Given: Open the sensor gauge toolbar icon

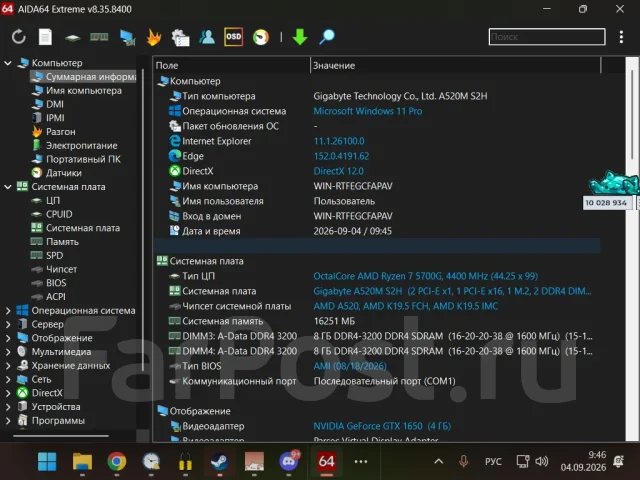Looking at the screenshot, I should point(261,37).
